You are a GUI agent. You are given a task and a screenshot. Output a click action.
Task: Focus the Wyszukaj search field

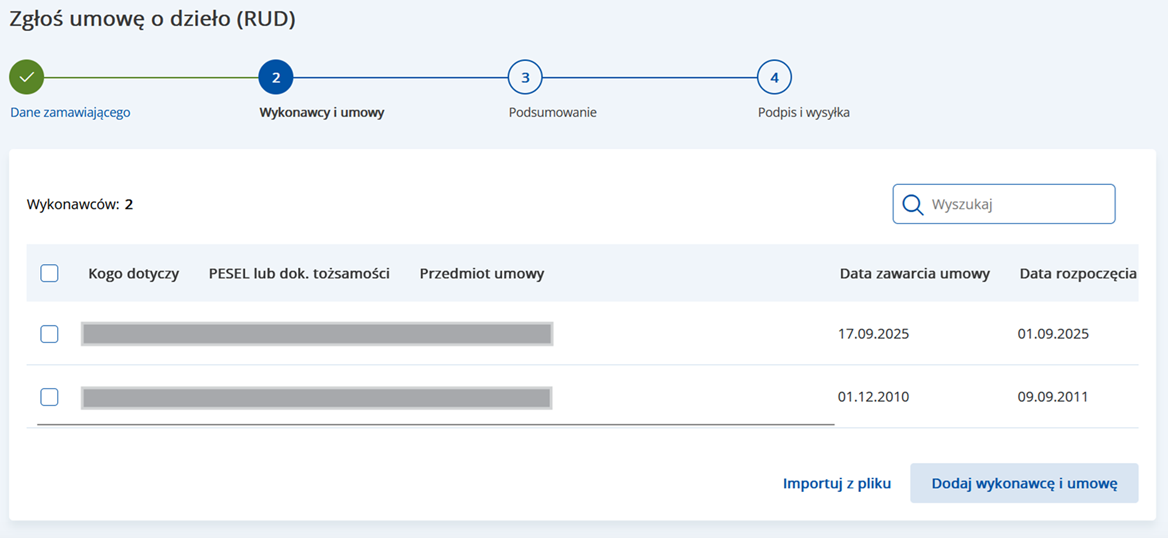[1015, 204]
